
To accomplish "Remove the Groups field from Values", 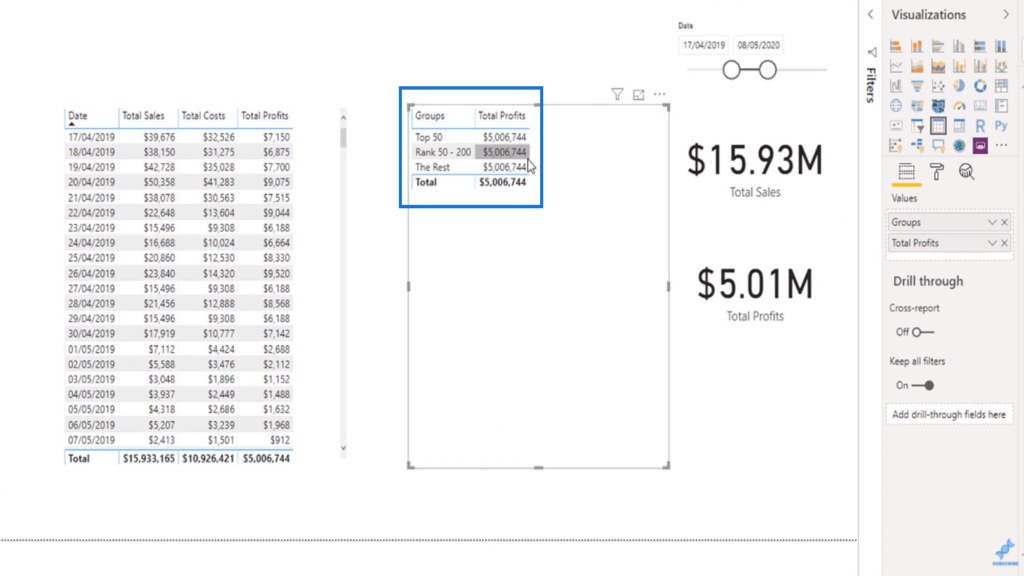I will 1004,223.
